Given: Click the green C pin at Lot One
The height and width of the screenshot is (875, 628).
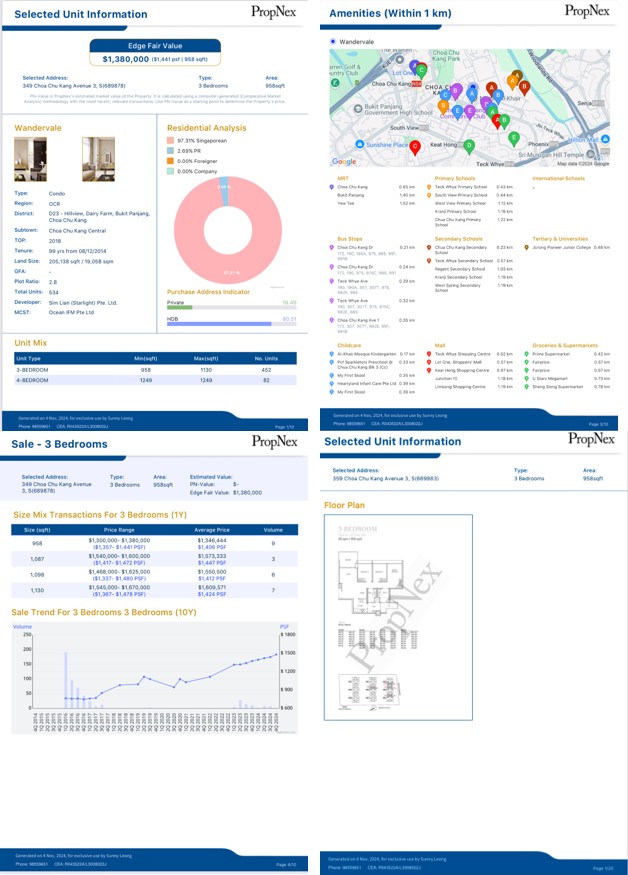Looking at the screenshot, I should pos(421,70).
